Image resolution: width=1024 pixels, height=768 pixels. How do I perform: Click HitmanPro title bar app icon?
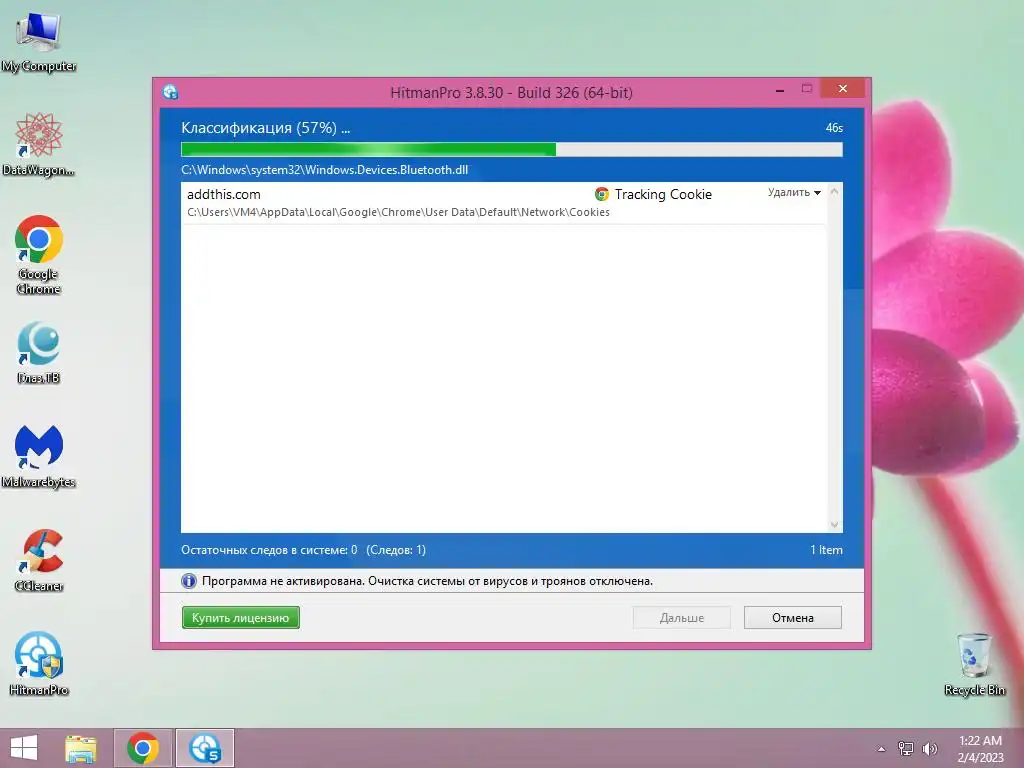pos(171,92)
